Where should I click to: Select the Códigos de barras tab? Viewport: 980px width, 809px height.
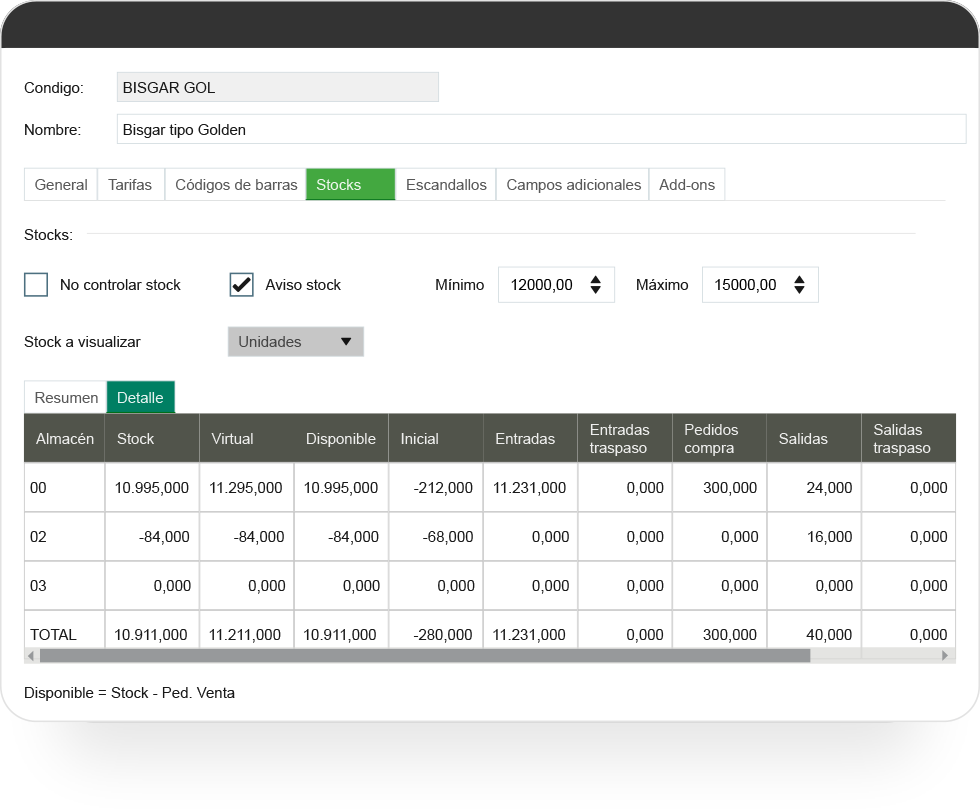[x=236, y=185]
